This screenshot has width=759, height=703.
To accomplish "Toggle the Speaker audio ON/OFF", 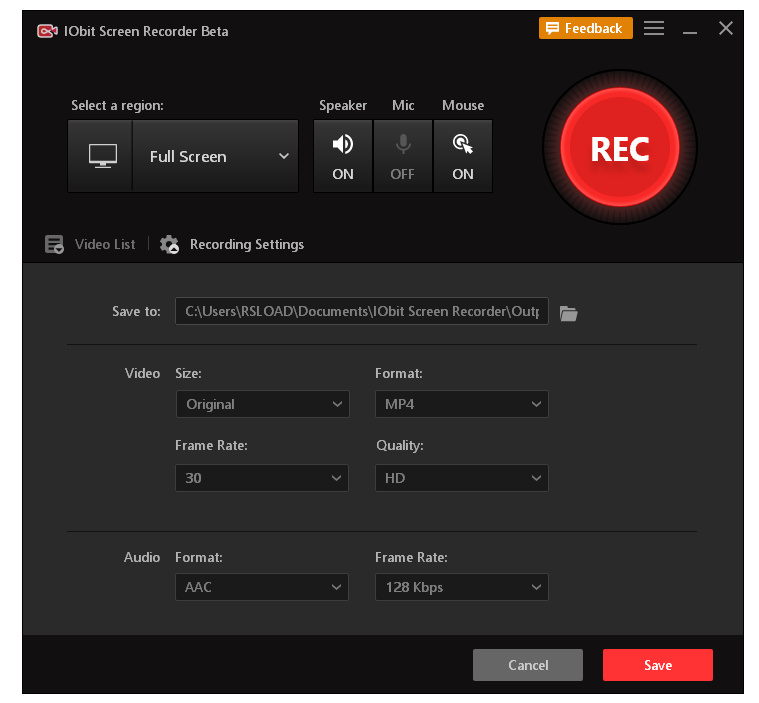I will pyautogui.click(x=343, y=156).
